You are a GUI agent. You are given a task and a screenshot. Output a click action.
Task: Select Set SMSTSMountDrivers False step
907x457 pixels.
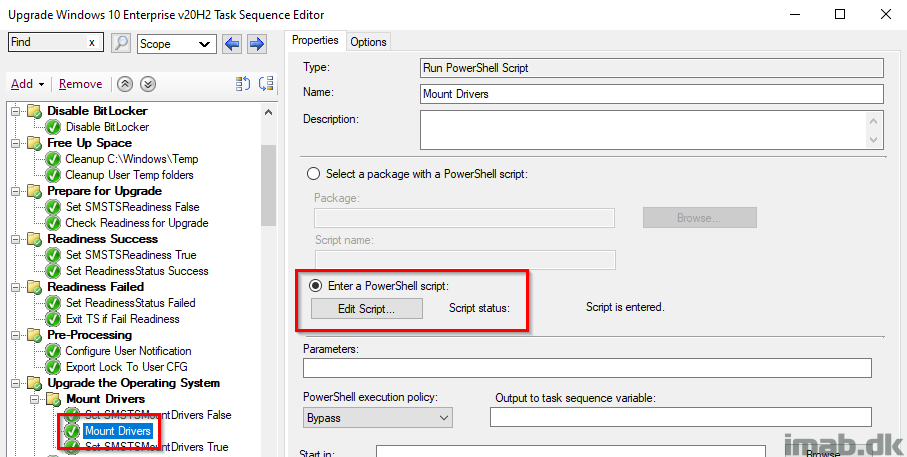pyautogui.click(x=158, y=415)
